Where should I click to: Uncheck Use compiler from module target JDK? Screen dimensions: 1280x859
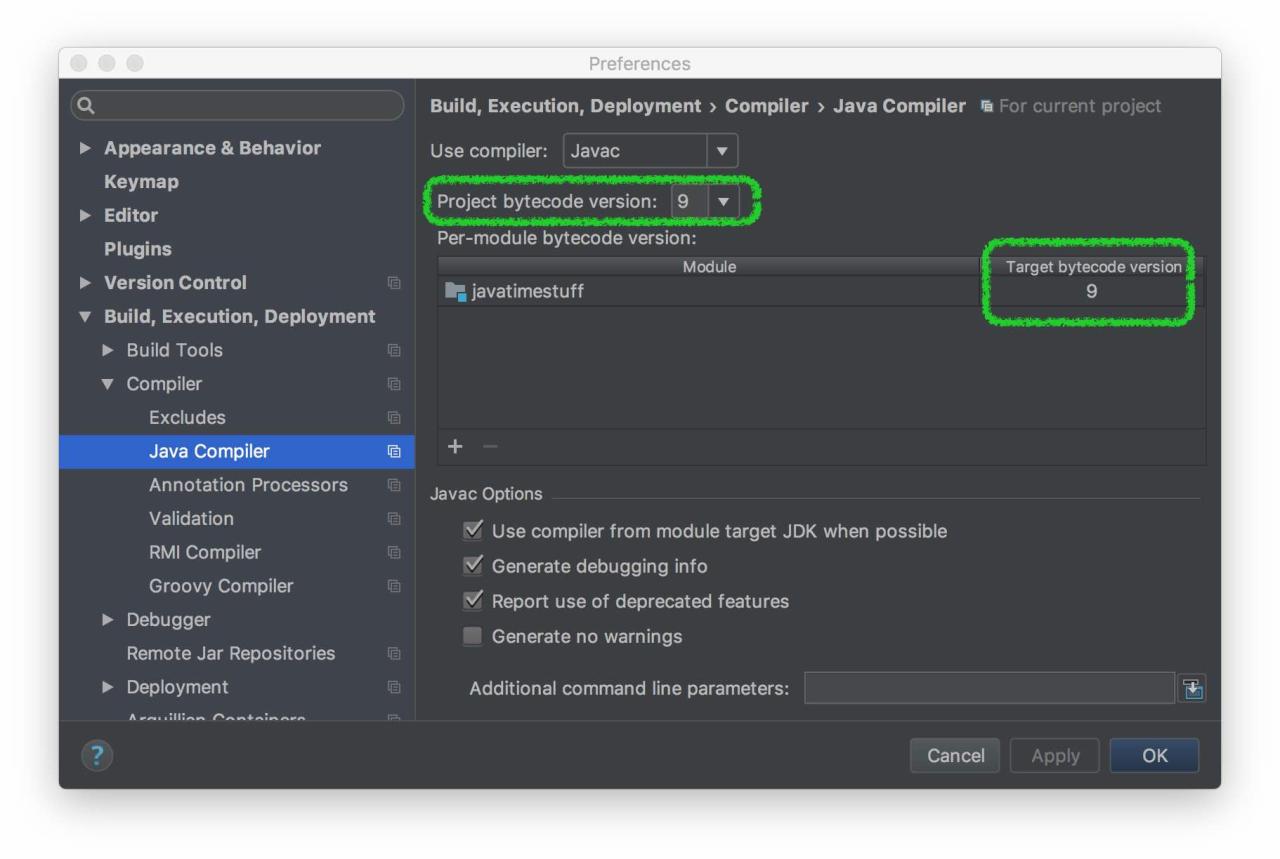[473, 531]
